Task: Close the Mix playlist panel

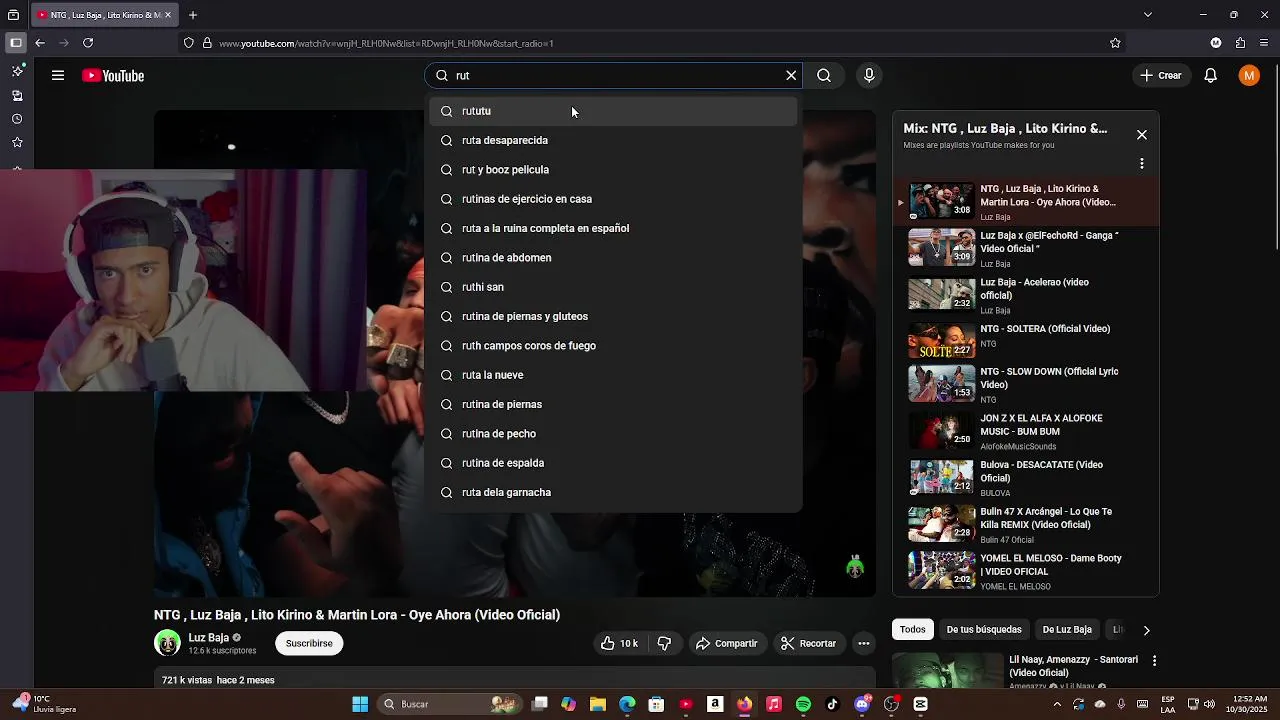Action: coord(1141,135)
